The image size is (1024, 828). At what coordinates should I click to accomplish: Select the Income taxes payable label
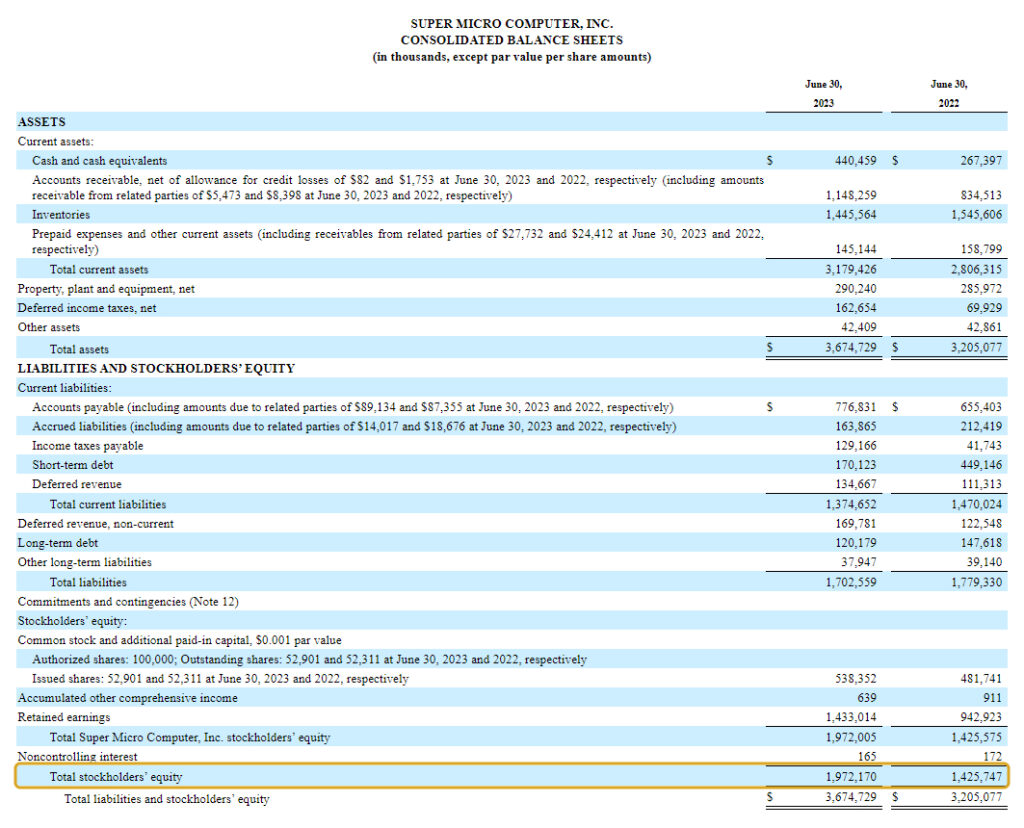click(x=88, y=446)
